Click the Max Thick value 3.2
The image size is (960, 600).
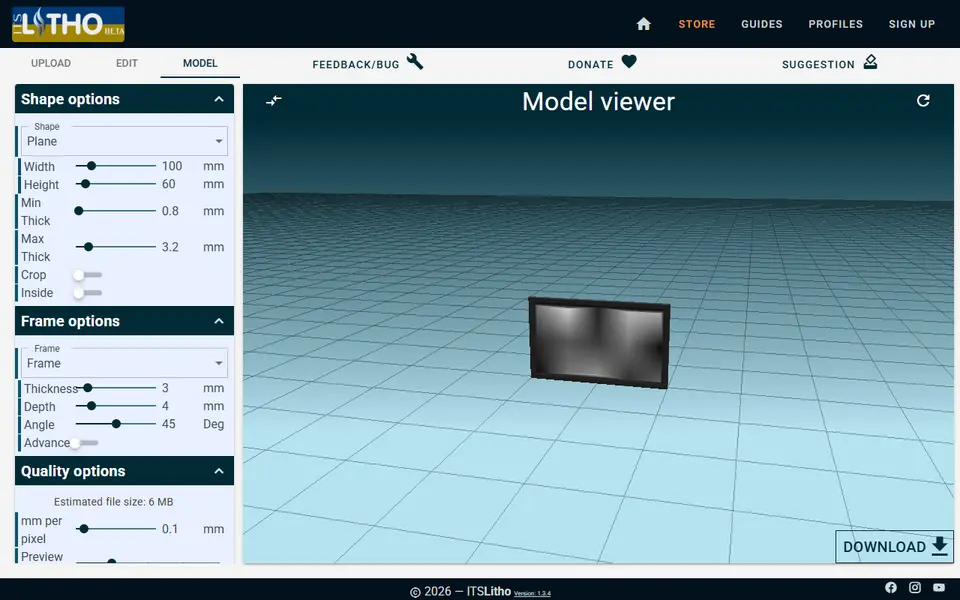click(170, 247)
